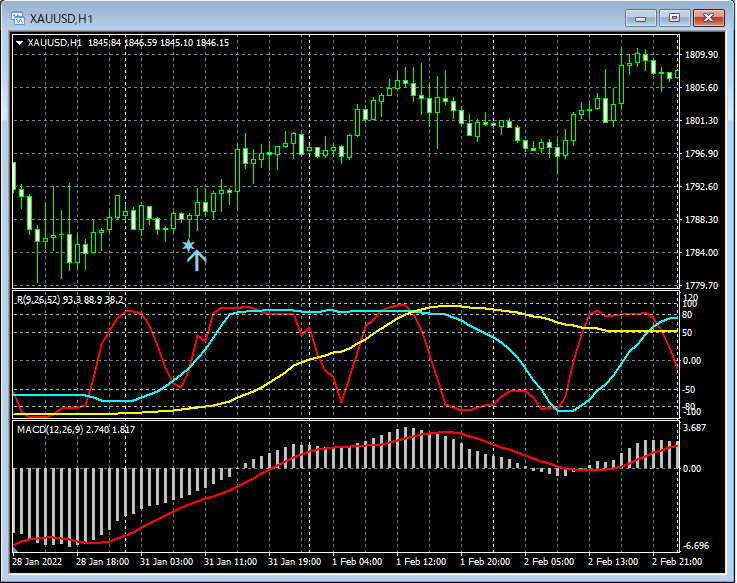Click the XAUUSD,H1 chart window icon
This screenshot has width=737, height=583.
tap(18, 18)
